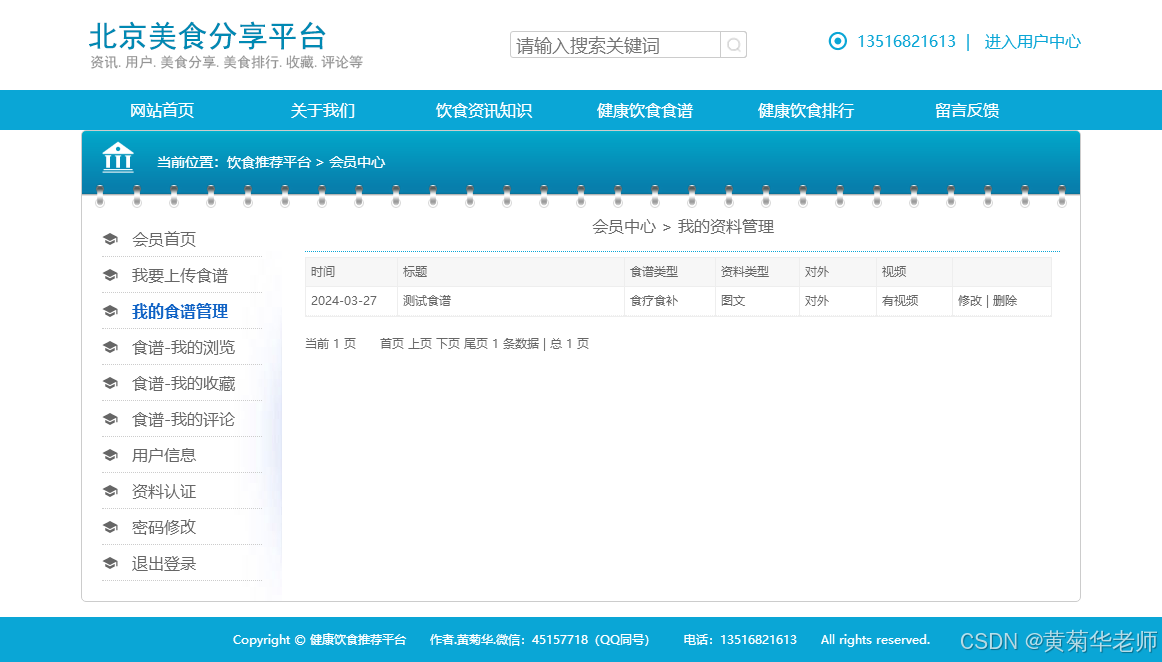Screen dimensions: 1162x662
Task: Click the bank icon in the breadcrumb bar
Action: click(x=117, y=158)
